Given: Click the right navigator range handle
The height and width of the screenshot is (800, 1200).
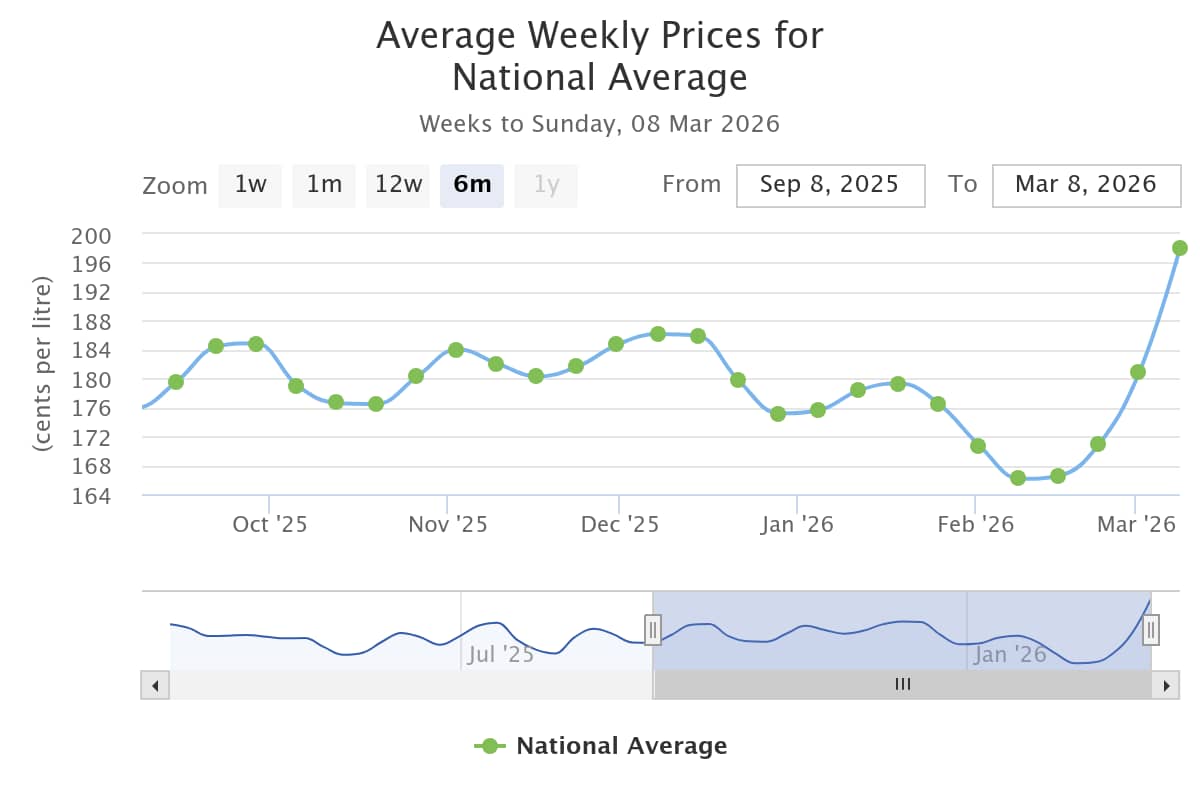Looking at the screenshot, I should coord(1151,630).
